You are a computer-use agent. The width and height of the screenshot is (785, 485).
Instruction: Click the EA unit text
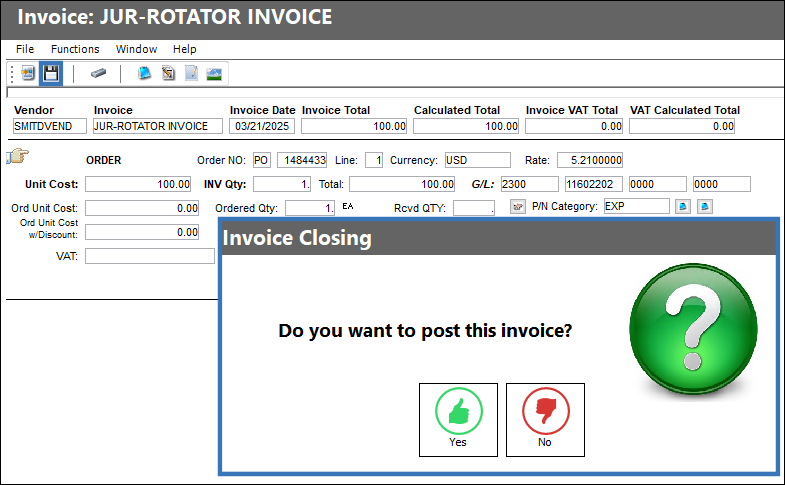[x=348, y=206]
